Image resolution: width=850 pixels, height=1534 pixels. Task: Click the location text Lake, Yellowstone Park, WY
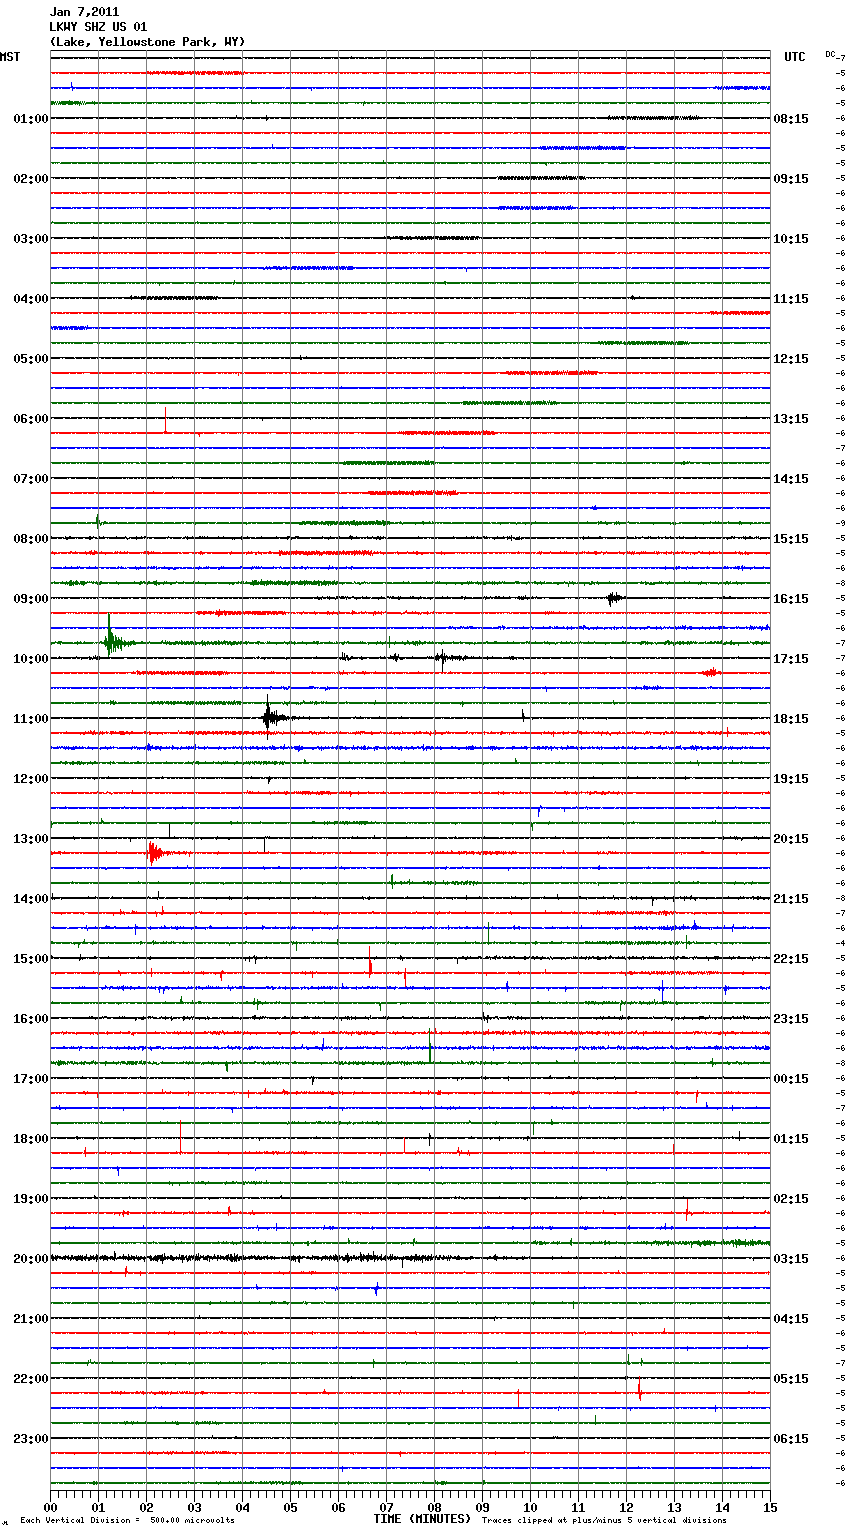[x=147, y=42]
